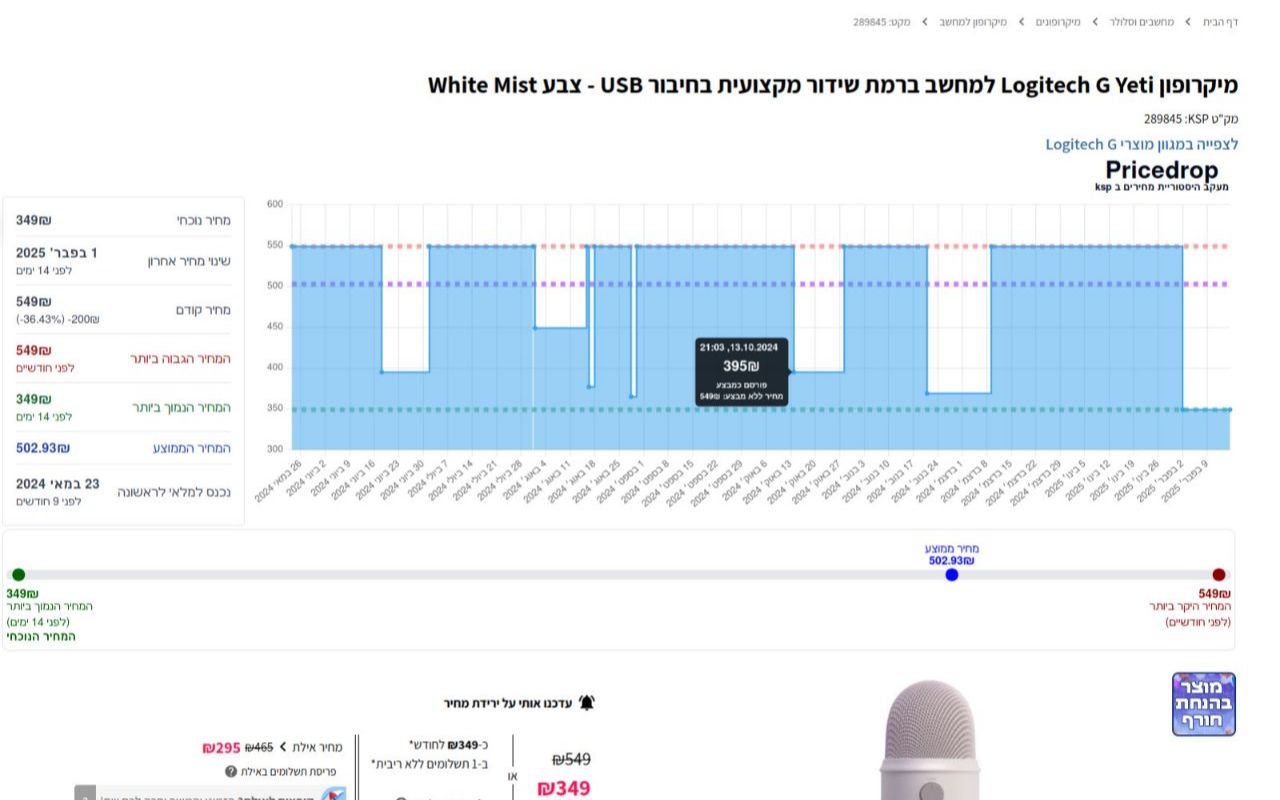Click the y-axis 600 label on chart
The image size is (1280, 800).
tap(275, 204)
